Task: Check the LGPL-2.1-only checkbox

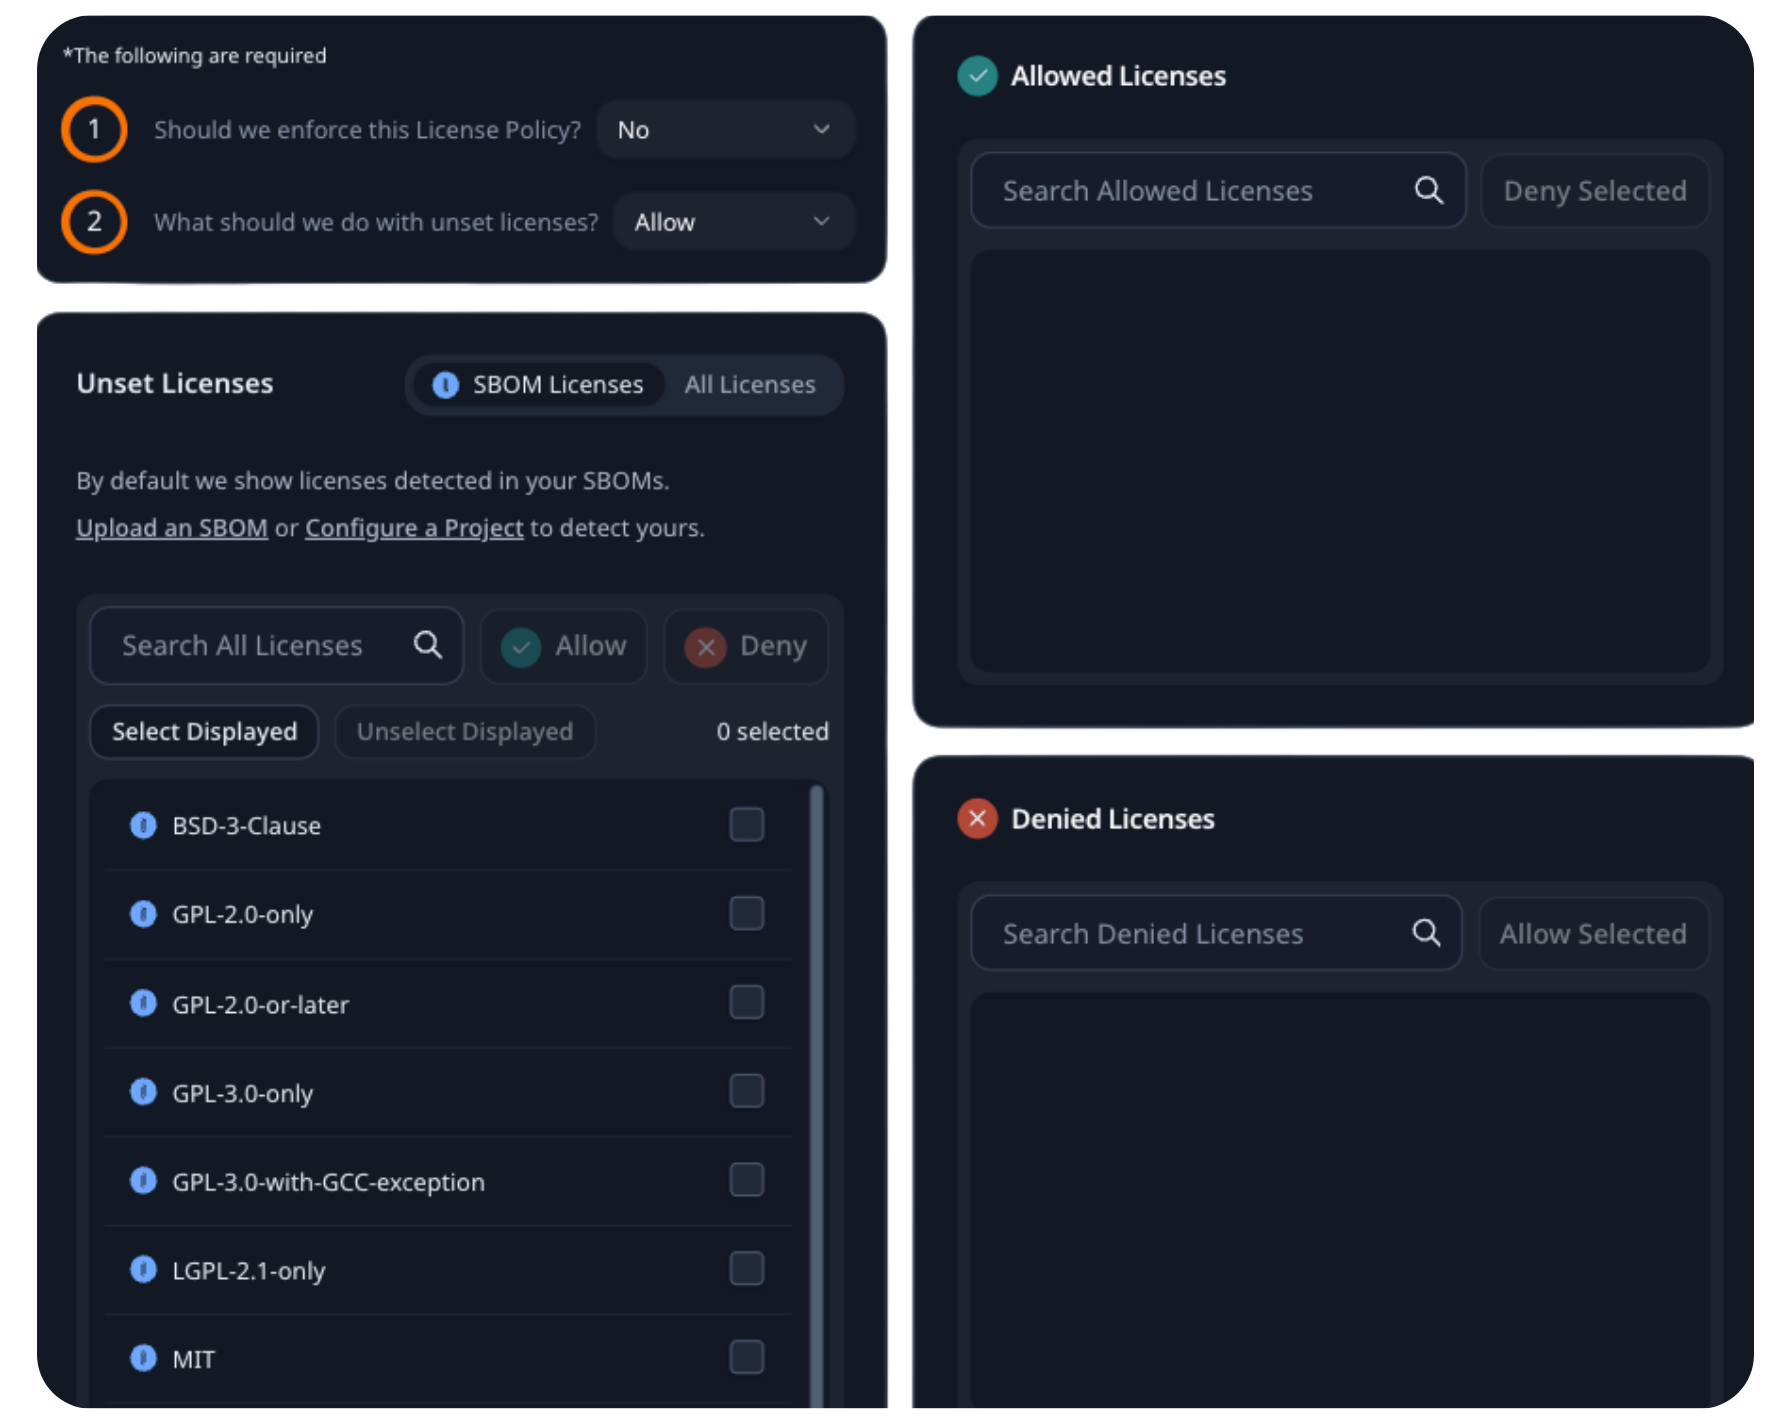Action: [x=745, y=1268]
